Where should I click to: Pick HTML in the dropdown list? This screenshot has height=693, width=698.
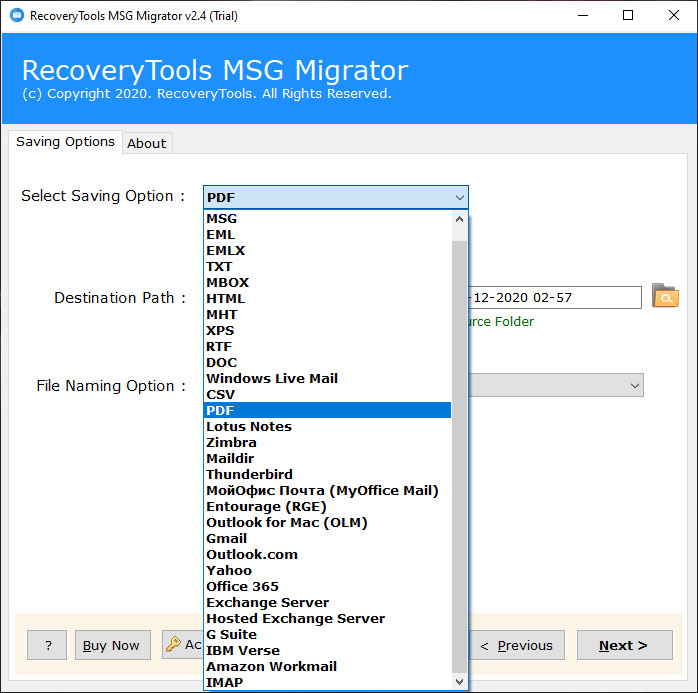click(x=328, y=299)
